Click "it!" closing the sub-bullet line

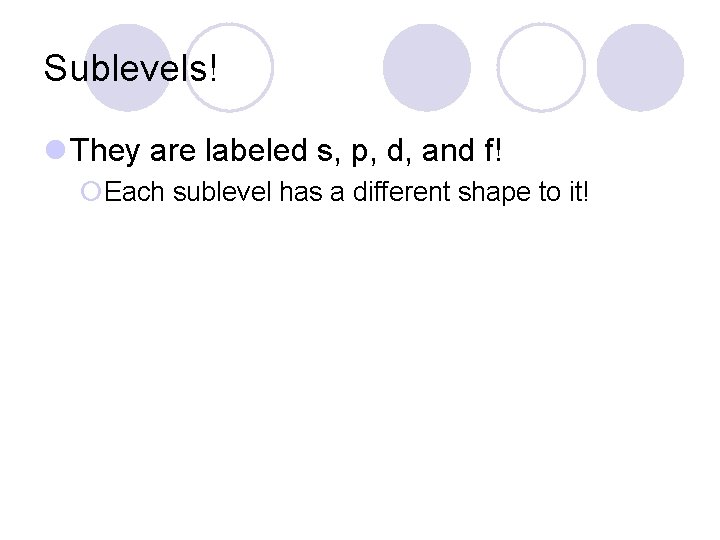coord(579,191)
